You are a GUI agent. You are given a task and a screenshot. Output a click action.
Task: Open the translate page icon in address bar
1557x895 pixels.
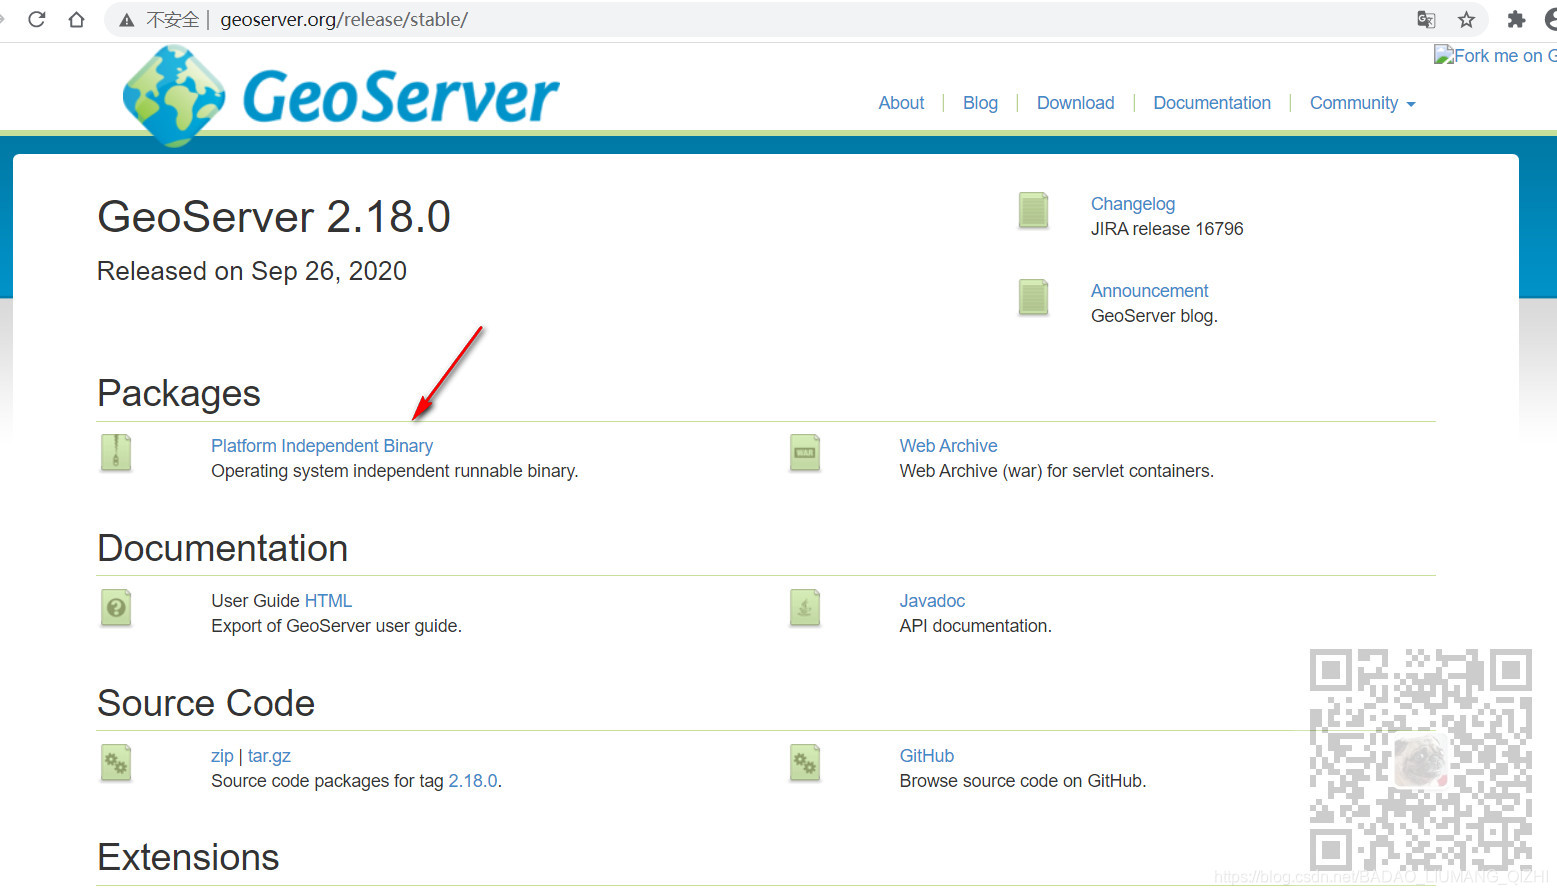1426,19
